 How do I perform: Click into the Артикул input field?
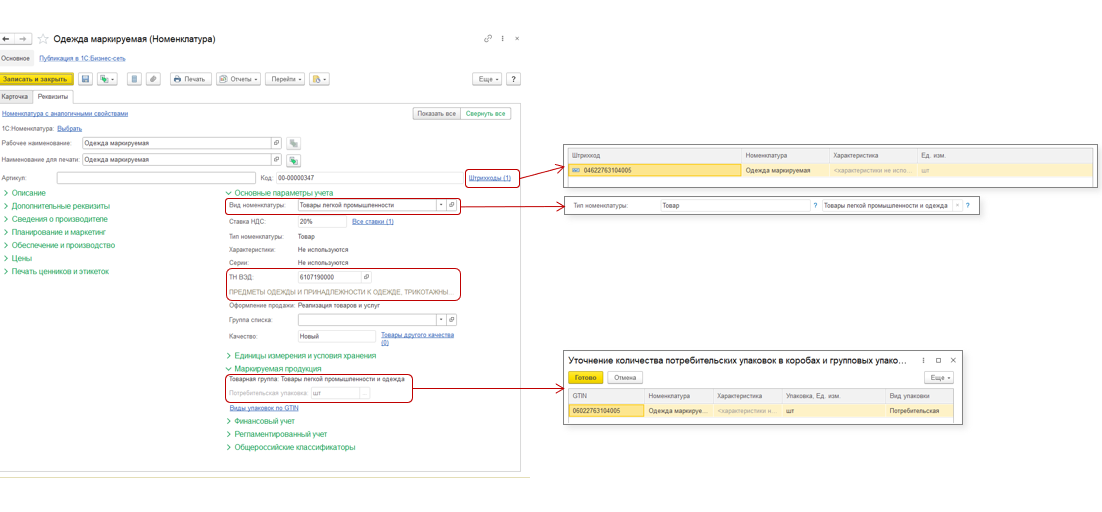[x=150, y=178]
